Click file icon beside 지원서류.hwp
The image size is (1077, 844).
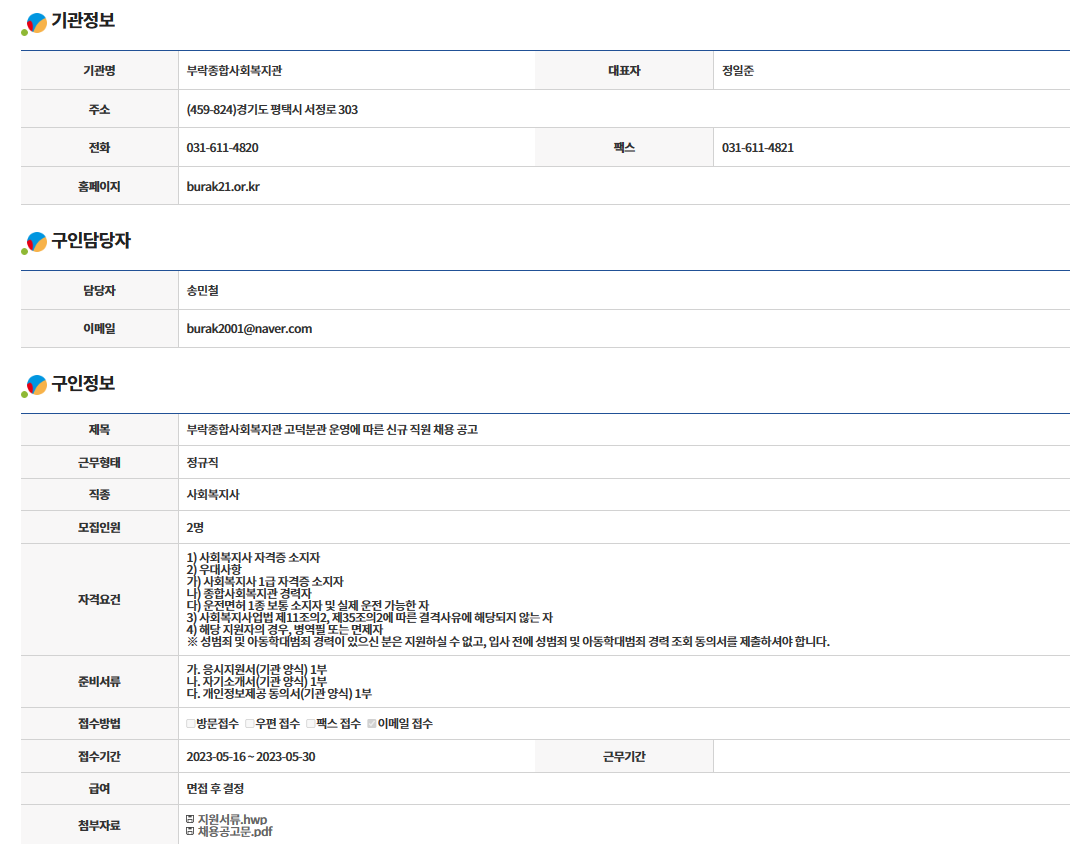coord(190,819)
